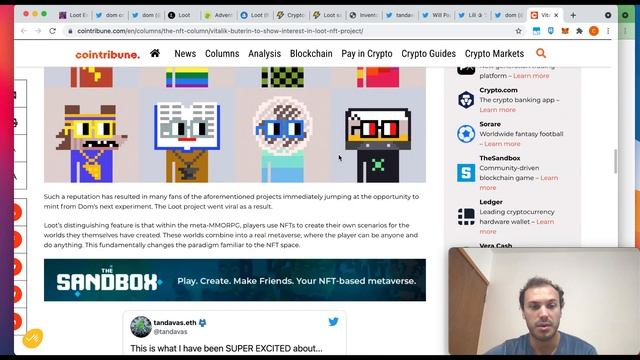Open the site search magnifier
This screenshot has height=360, width=640.
pos(541,53)
